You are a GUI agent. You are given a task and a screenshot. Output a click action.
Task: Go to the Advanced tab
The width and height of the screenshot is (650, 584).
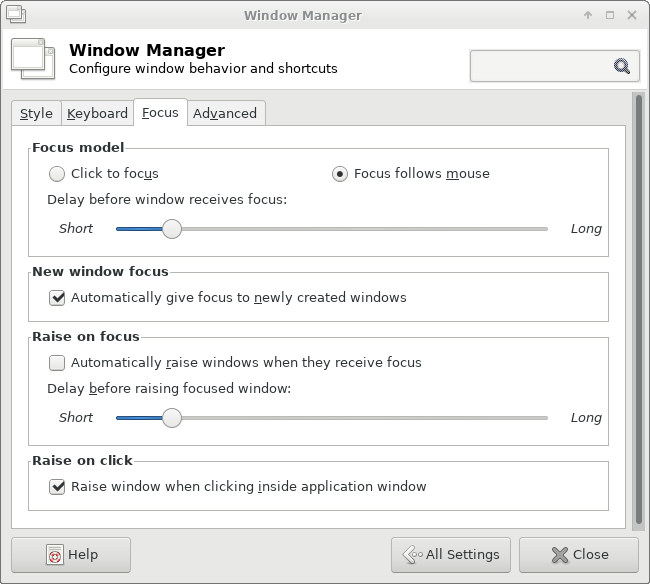point(225,113)
